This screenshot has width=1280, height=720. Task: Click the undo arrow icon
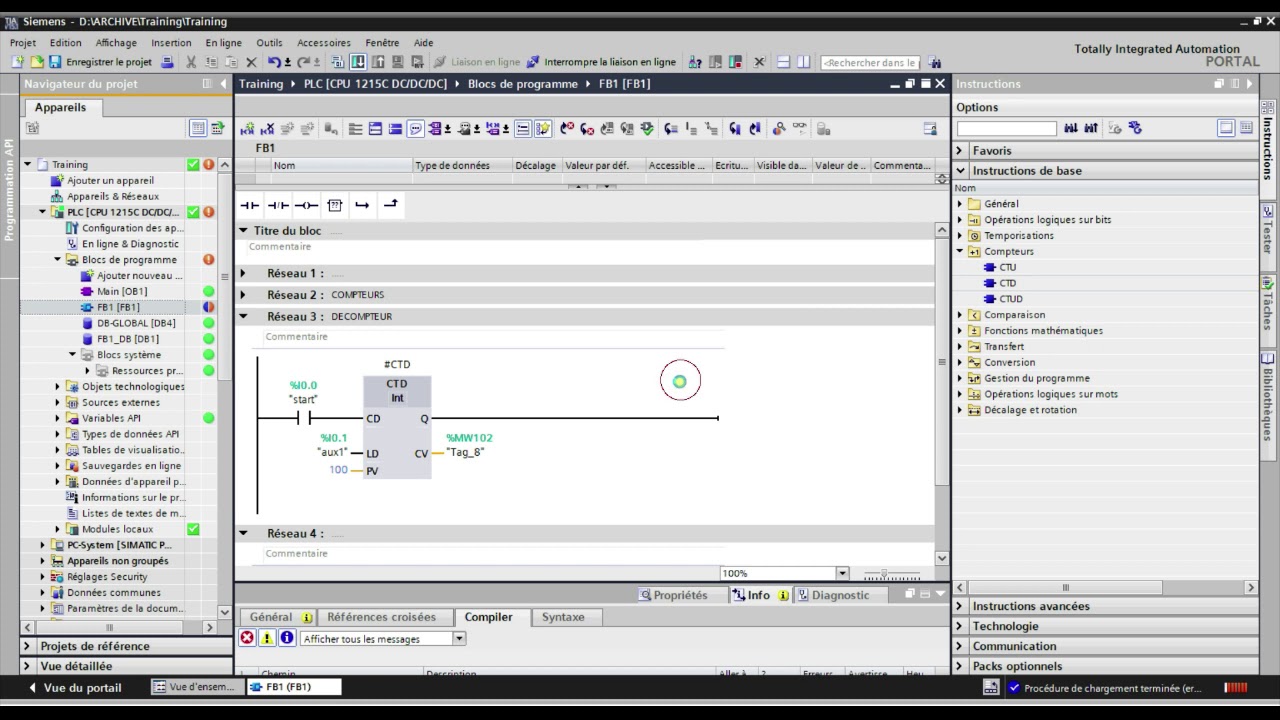click(x=273, y=62)
